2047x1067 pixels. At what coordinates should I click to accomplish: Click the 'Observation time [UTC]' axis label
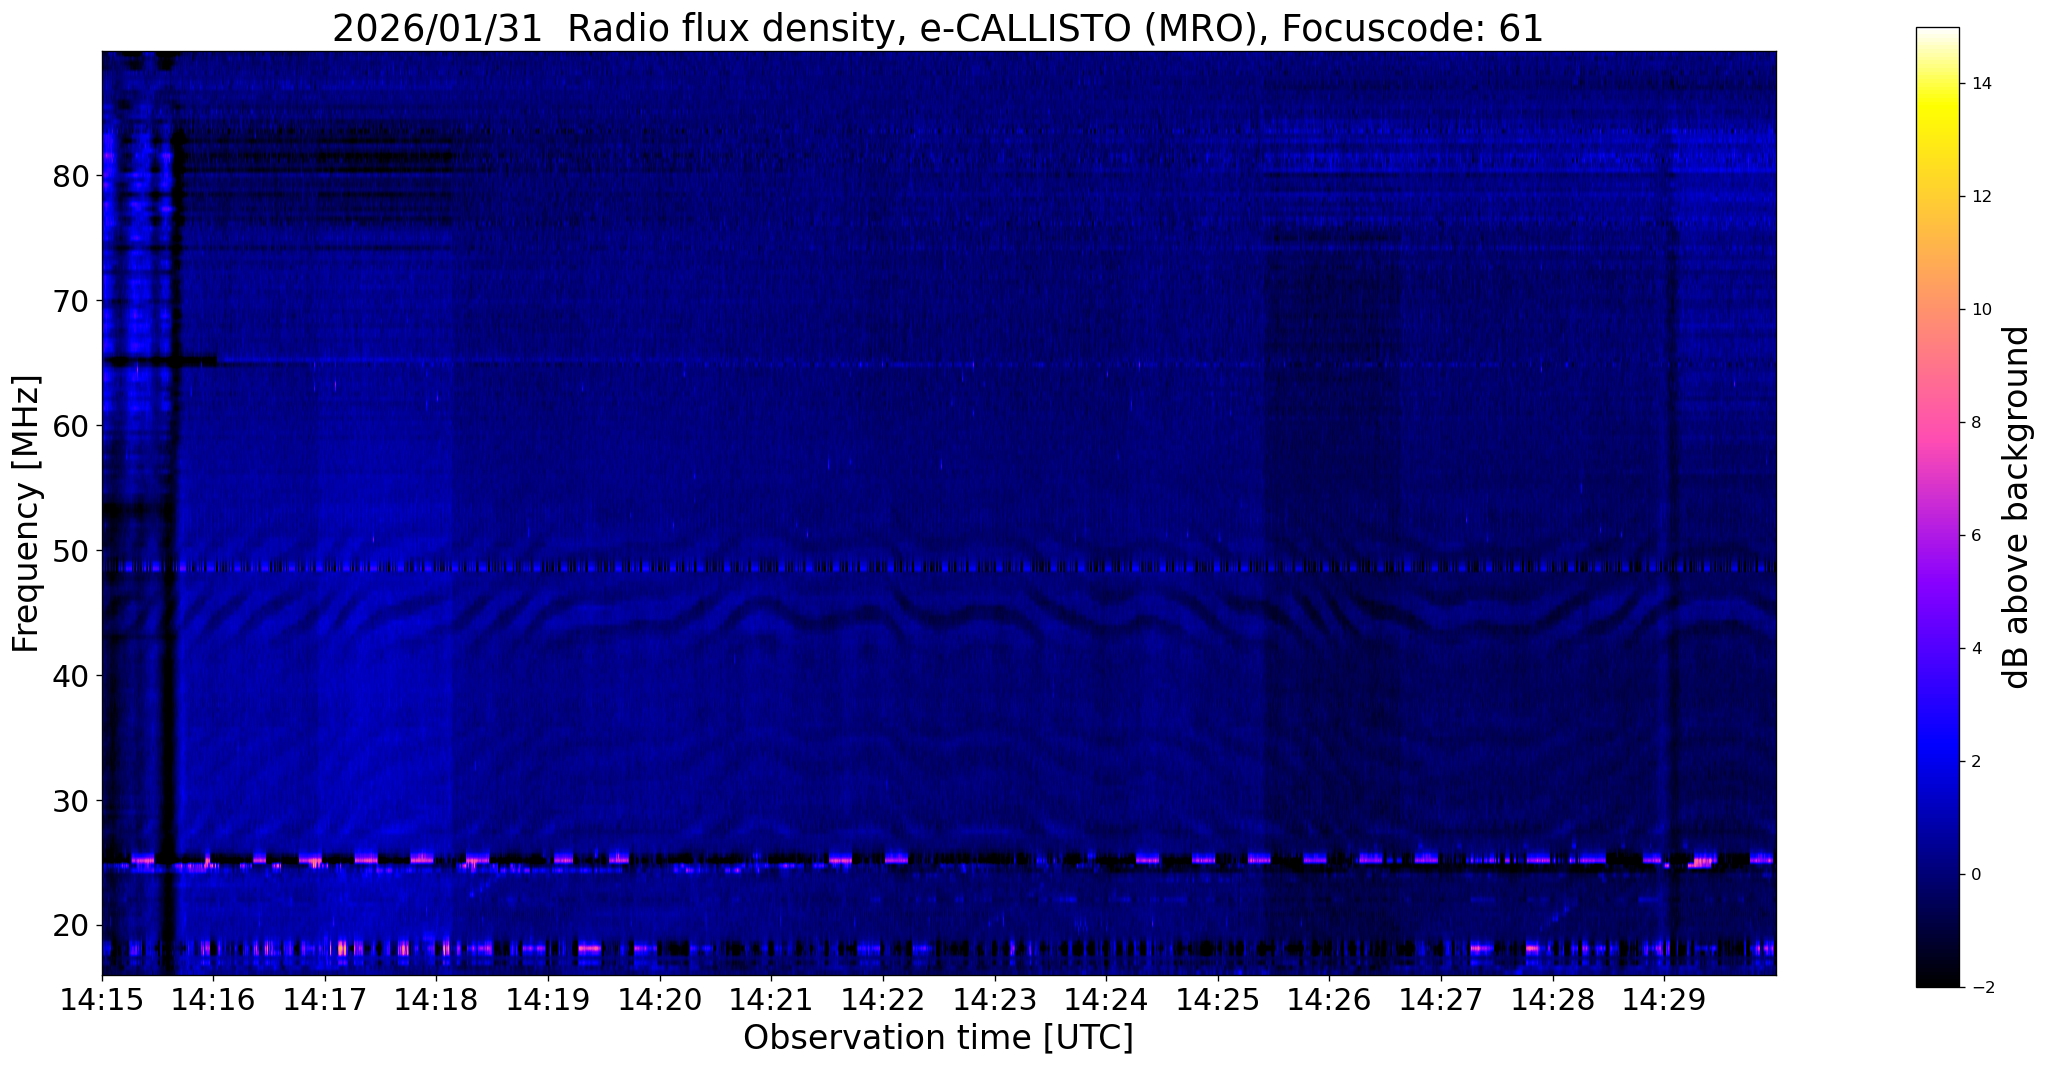tap(938, 1038)
